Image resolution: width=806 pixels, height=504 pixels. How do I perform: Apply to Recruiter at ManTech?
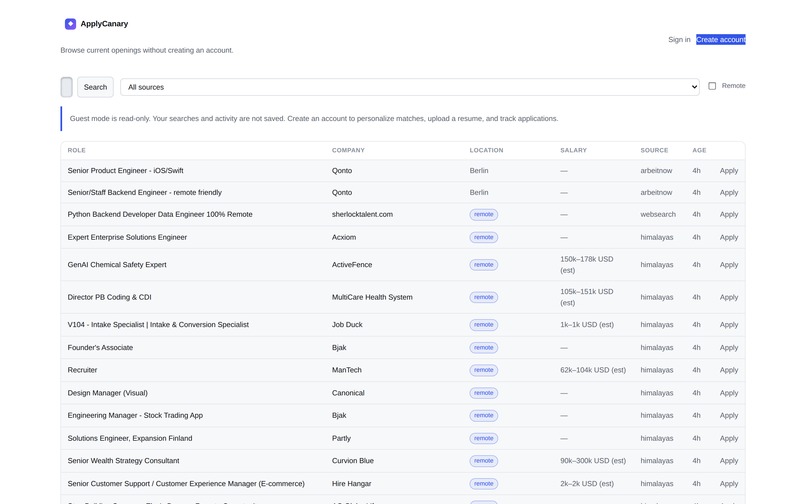tap(728, 370)
